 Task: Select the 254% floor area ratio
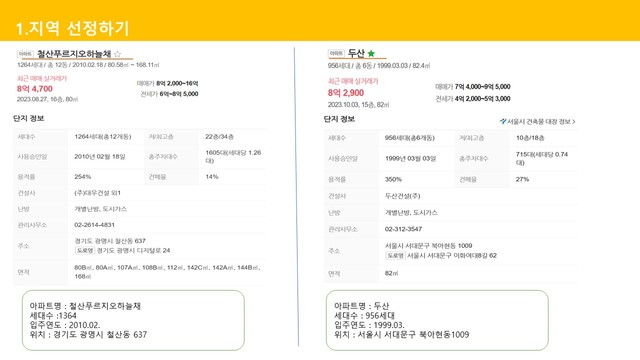[82, 177]
